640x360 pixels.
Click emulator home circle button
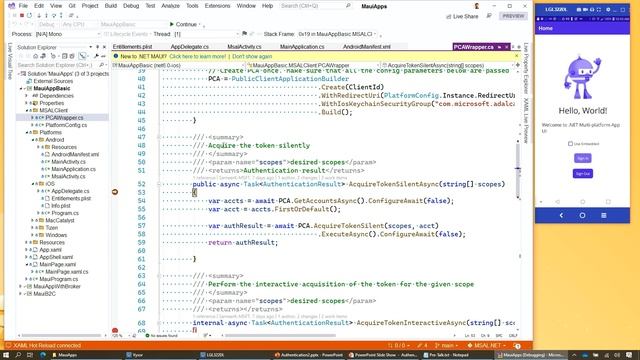pos(582,216)
